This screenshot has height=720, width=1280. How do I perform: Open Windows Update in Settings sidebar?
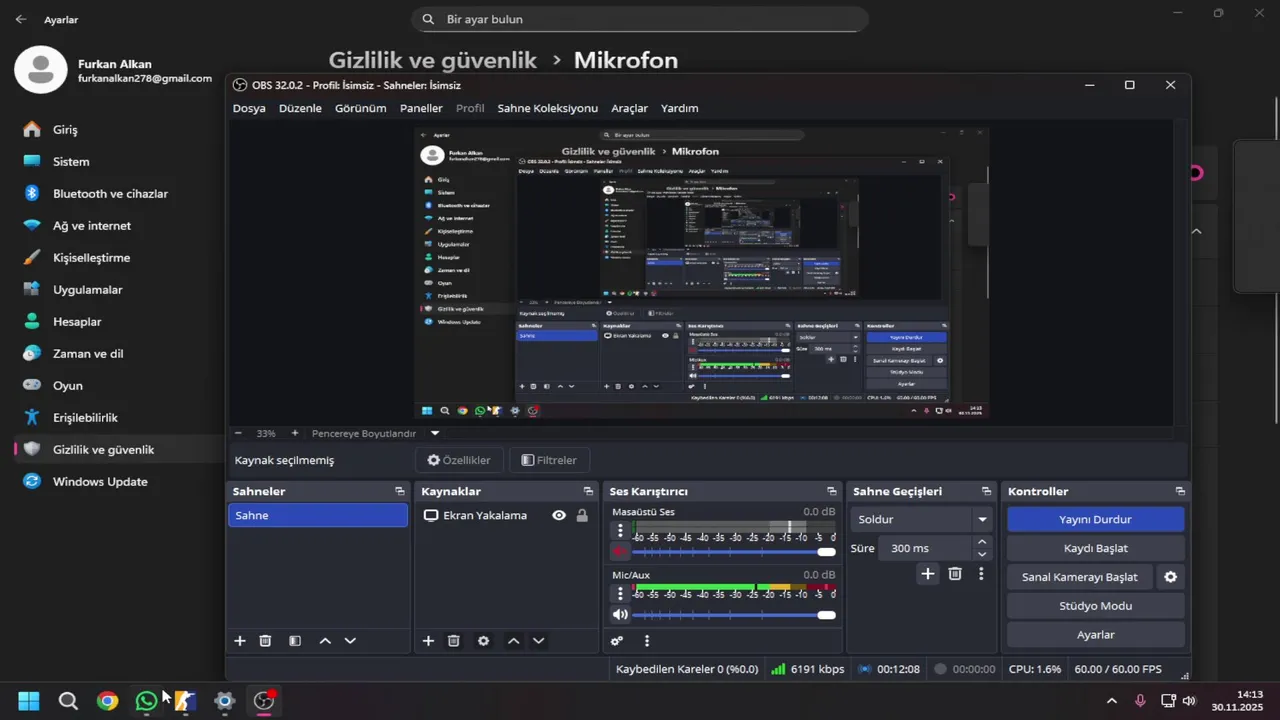pos(100,482)
